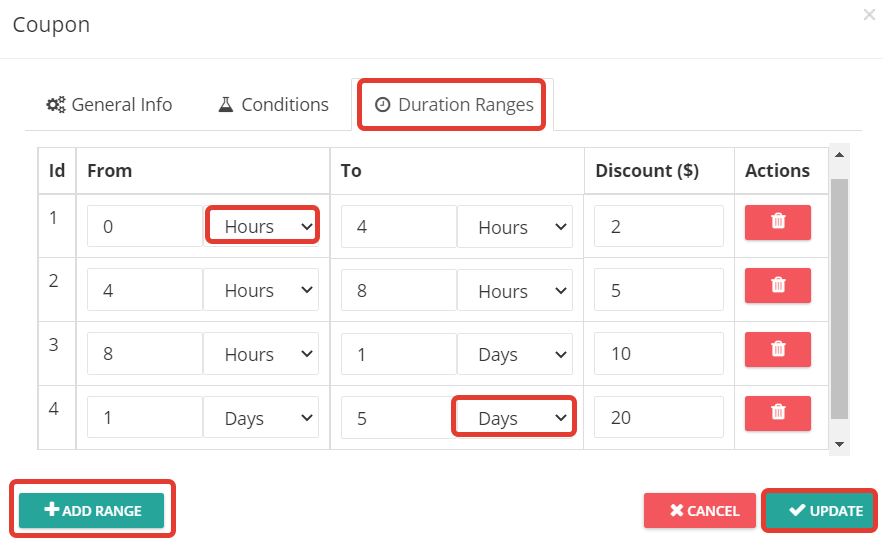Viewport: 883px width, 543px height.
Task: Focus the row 4 Discount field showing 20
Action: (659, 417)
